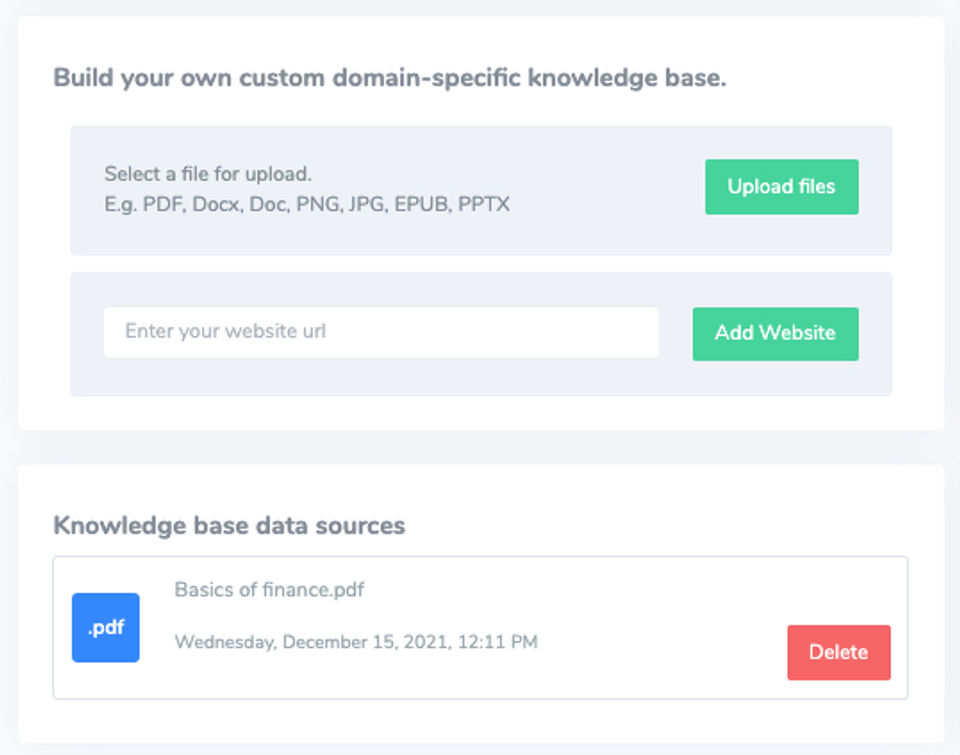
Task: Click the 'Knowledge base data sources' heading
Action: click(229, 525)
